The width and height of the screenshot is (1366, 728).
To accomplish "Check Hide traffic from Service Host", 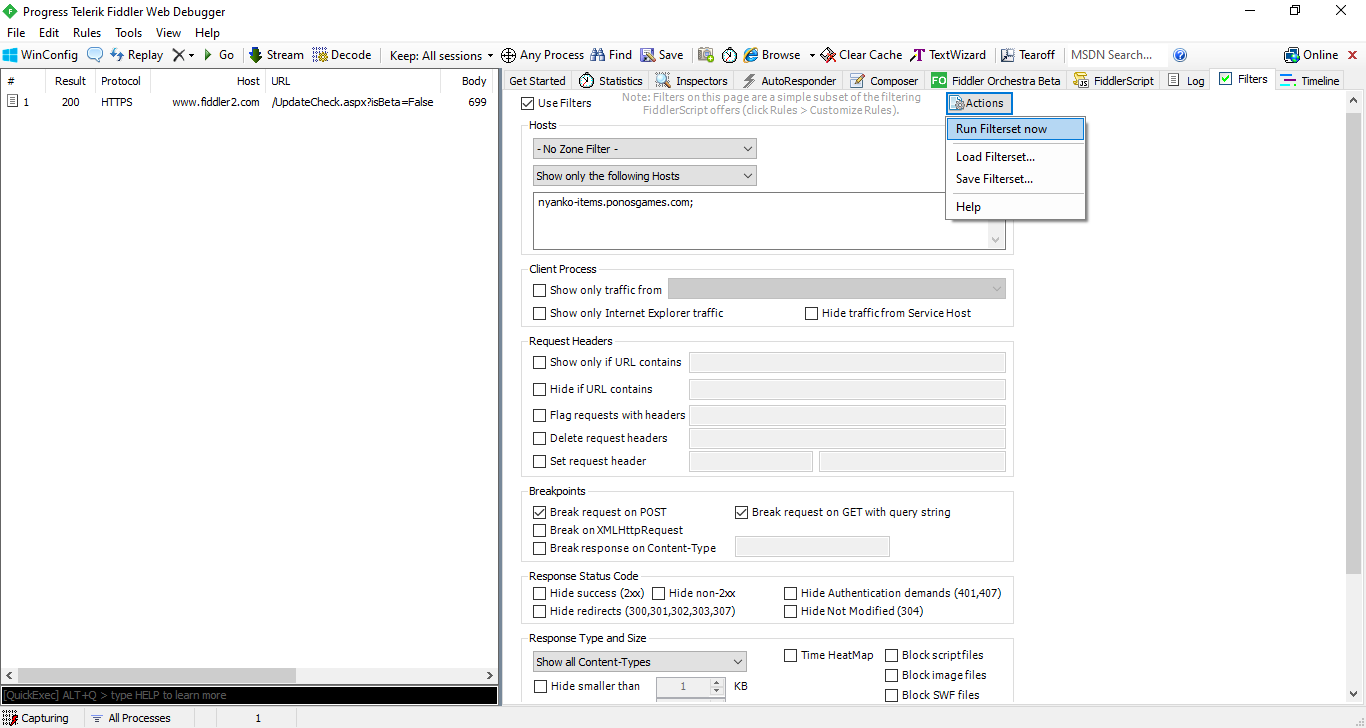I will (x=812, y=313).
